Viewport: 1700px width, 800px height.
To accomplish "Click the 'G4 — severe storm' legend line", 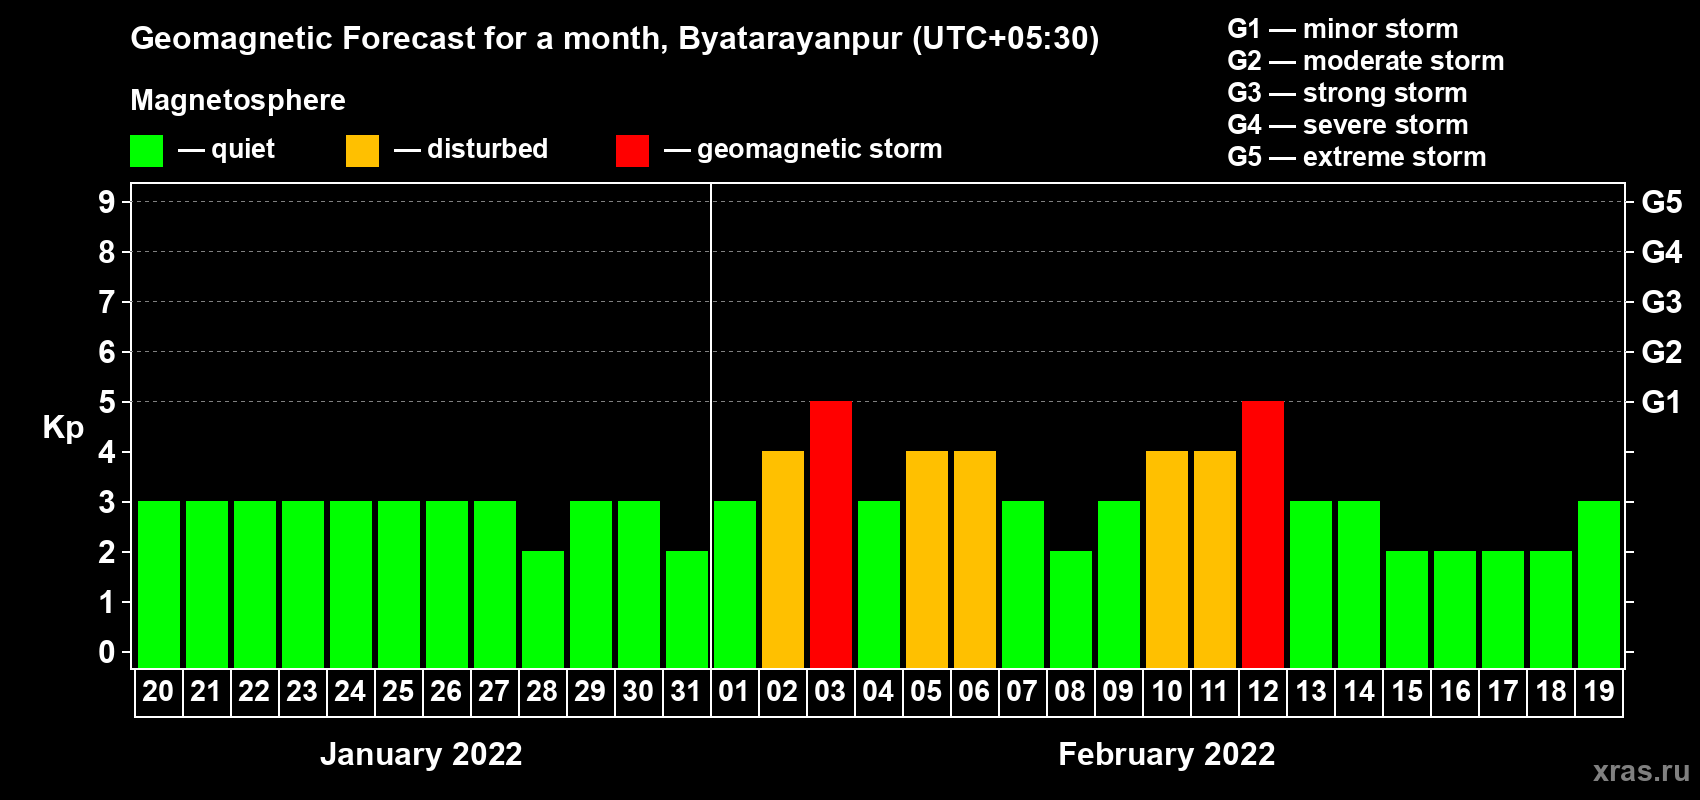I will click(x=1348, y=125).
